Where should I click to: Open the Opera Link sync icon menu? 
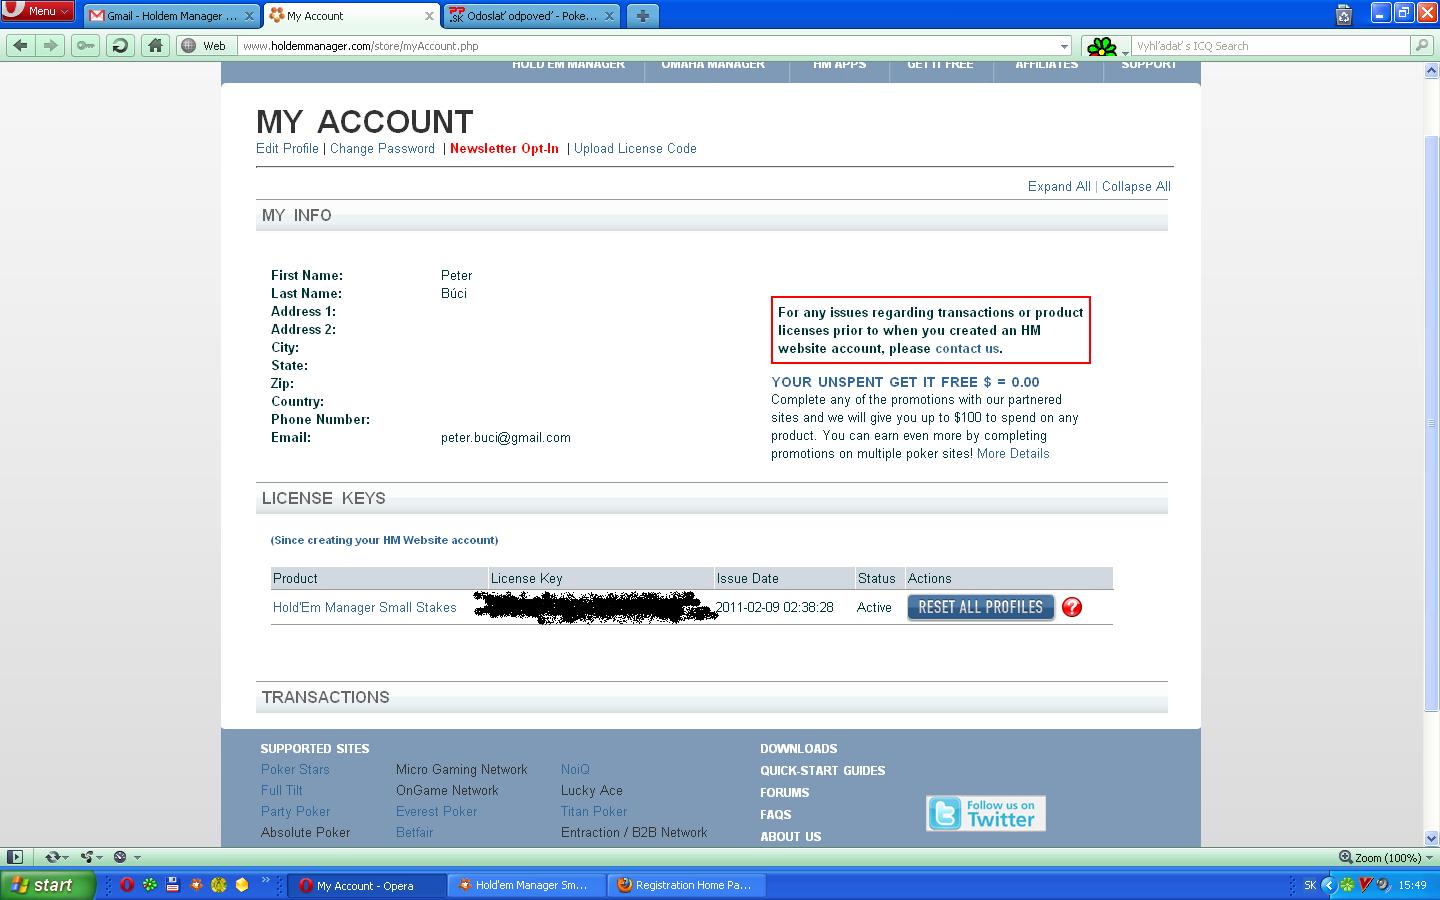(56, 857)
